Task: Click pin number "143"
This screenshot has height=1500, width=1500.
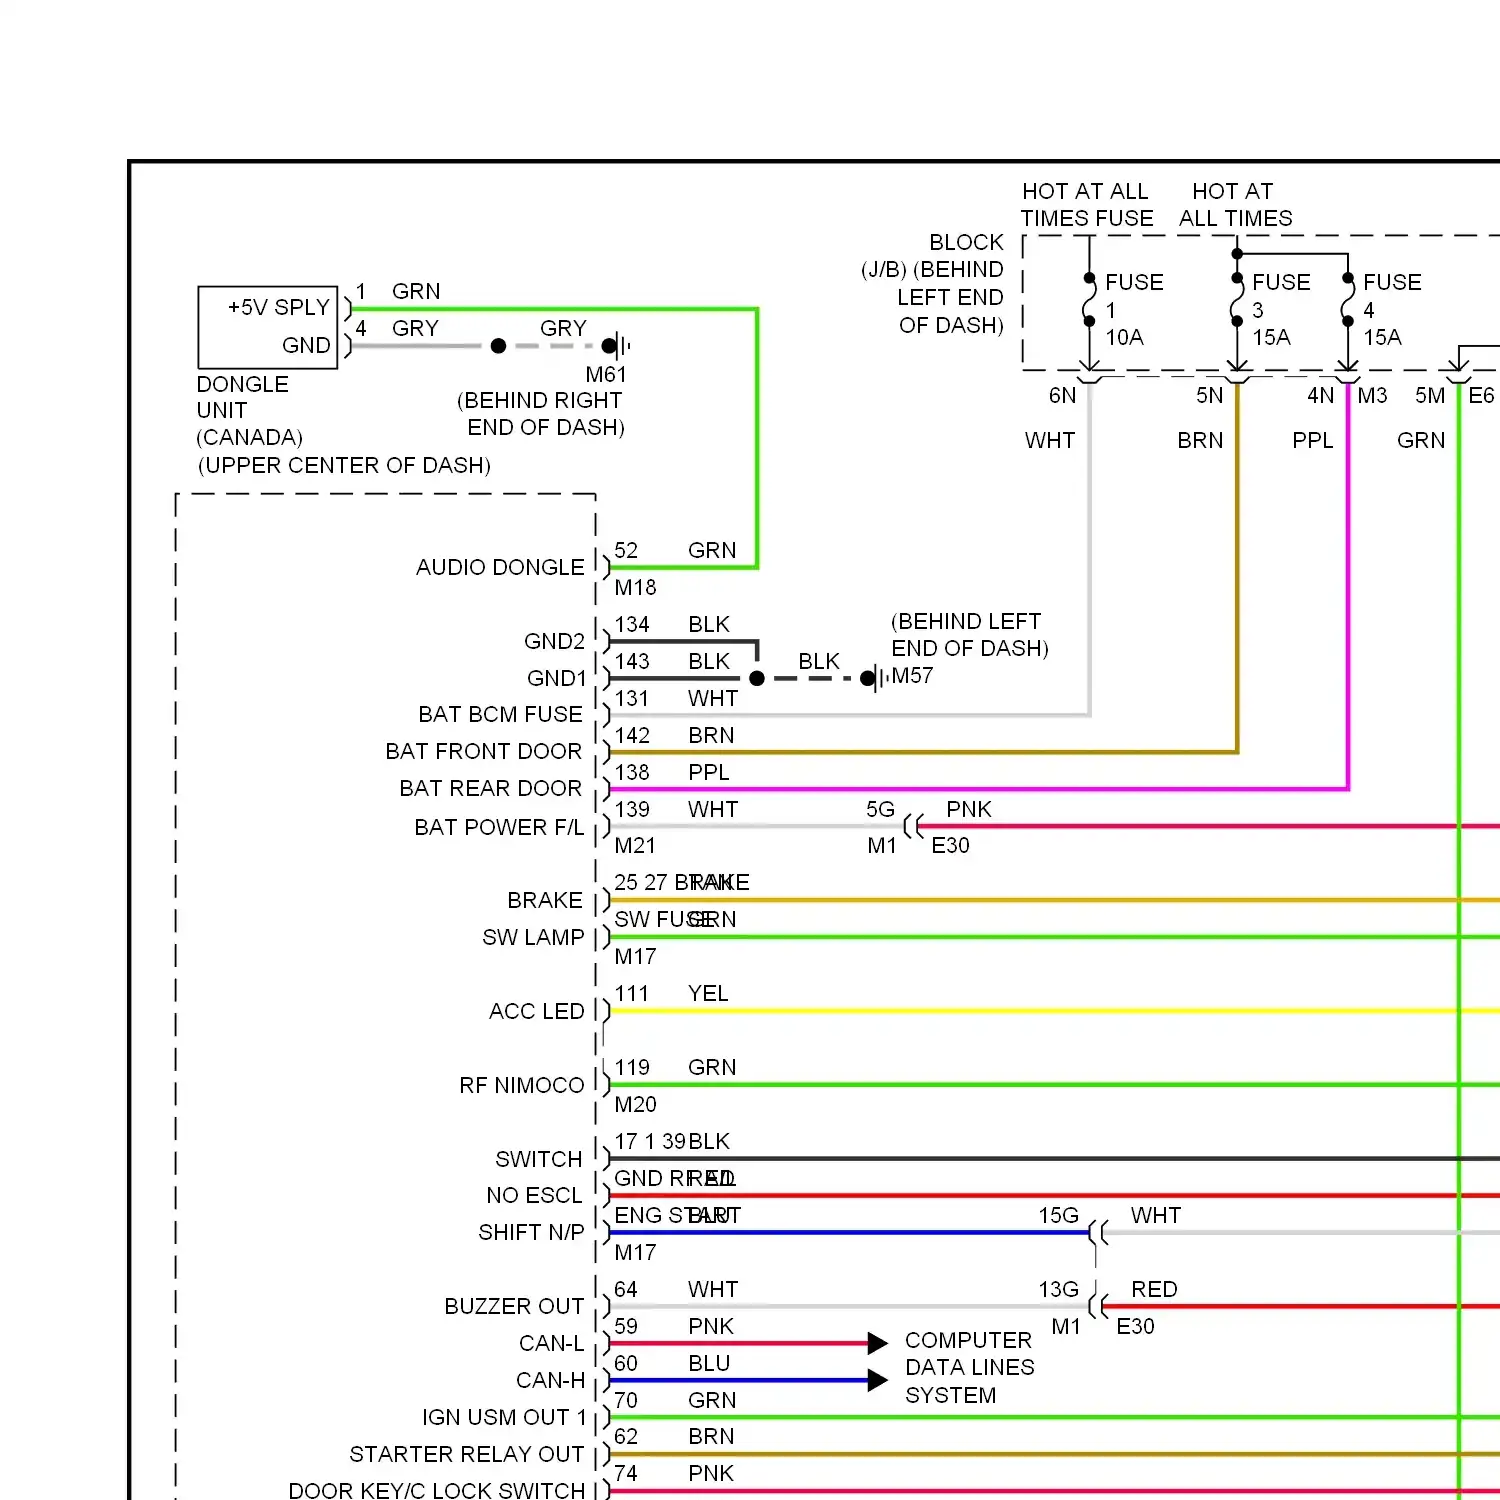Action: pyautogui.click(x=632, y=662)
